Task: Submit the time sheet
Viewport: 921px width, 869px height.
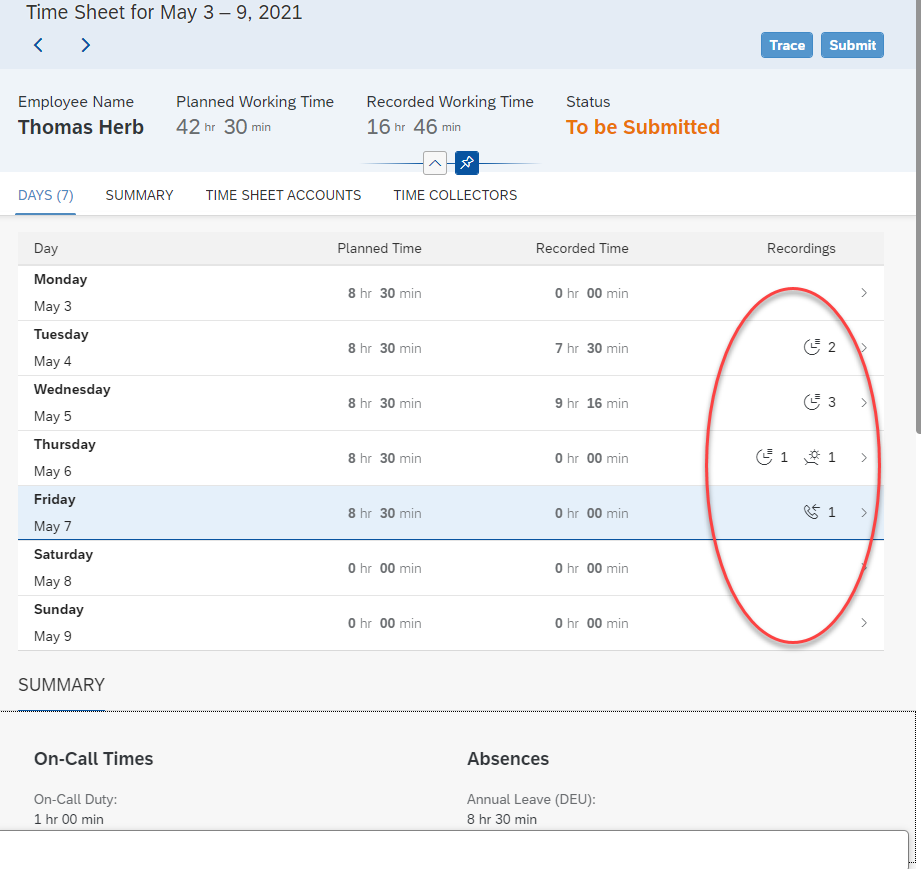Action: click(x=852, y=45)
